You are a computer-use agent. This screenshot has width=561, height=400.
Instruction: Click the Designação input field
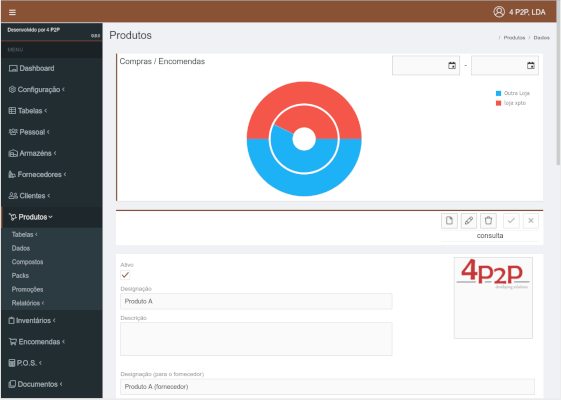256,301
